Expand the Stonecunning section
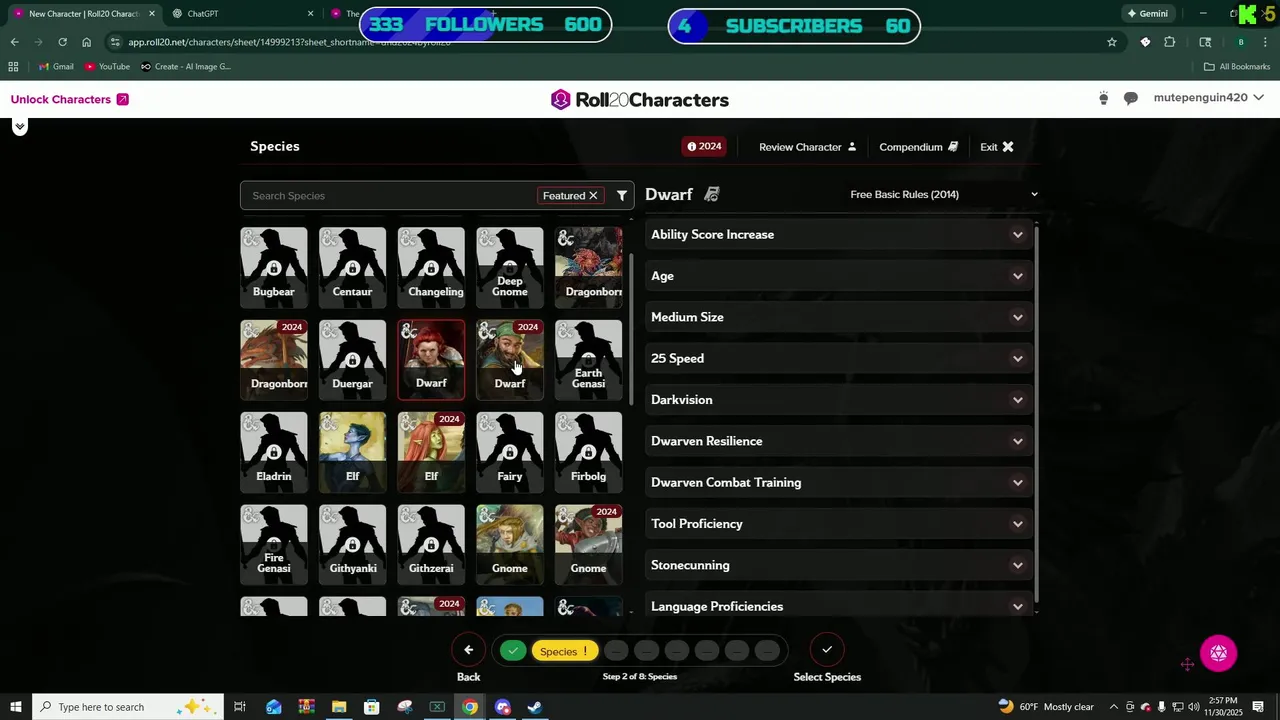This screenshot has height=720, width=1280. pyautogui.click(x=839, y=565)
